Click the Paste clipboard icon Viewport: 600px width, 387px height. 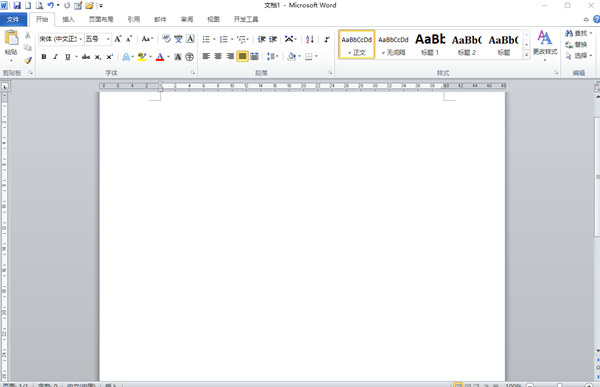click(11, 39)
